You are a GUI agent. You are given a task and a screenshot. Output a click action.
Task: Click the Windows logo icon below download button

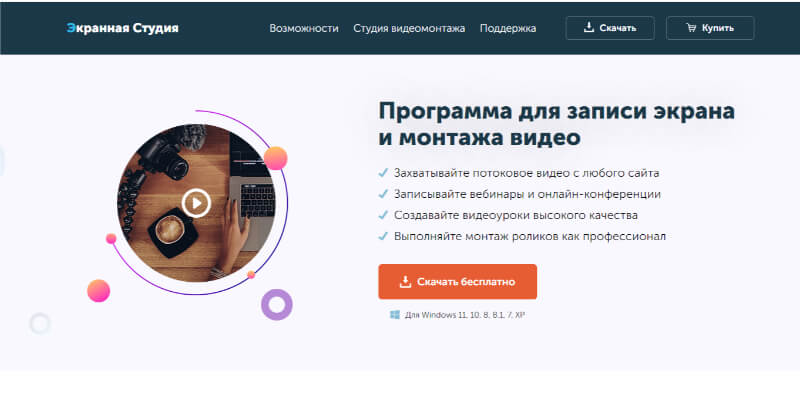point(394,315)
